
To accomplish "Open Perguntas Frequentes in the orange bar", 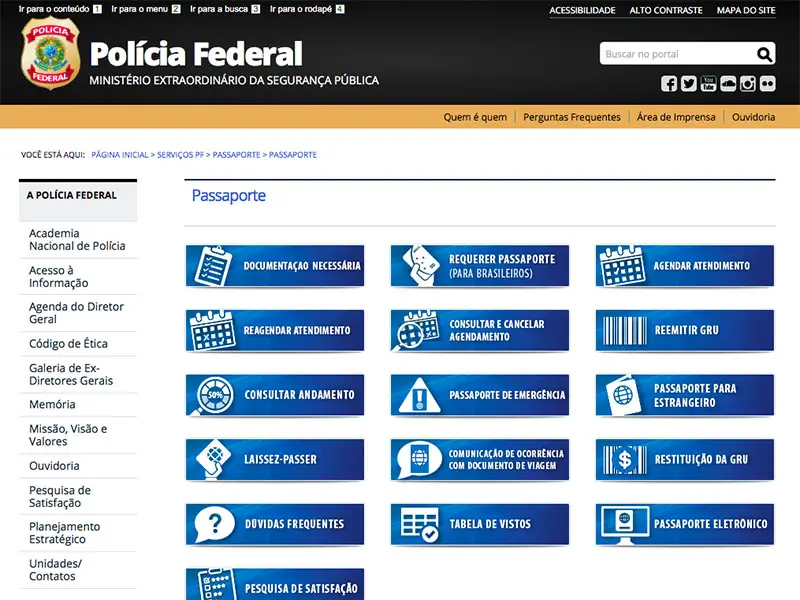I will tap(572, 117).
